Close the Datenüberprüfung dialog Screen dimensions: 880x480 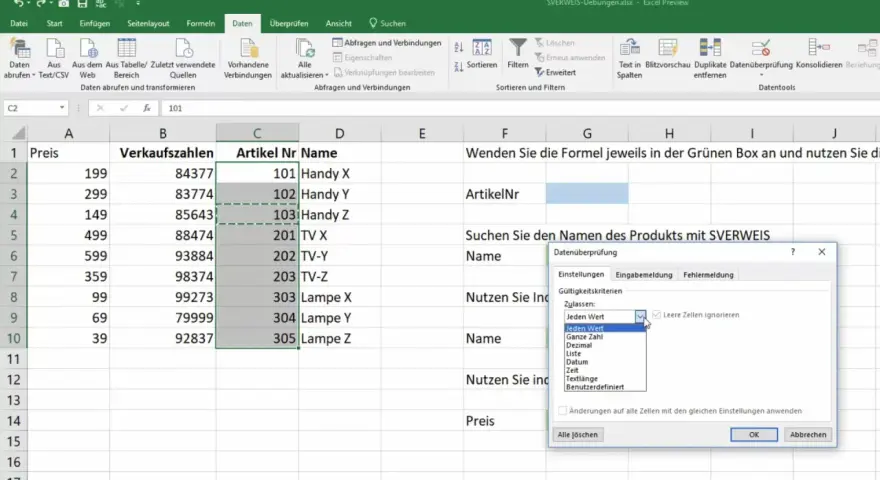pos(822,252)
